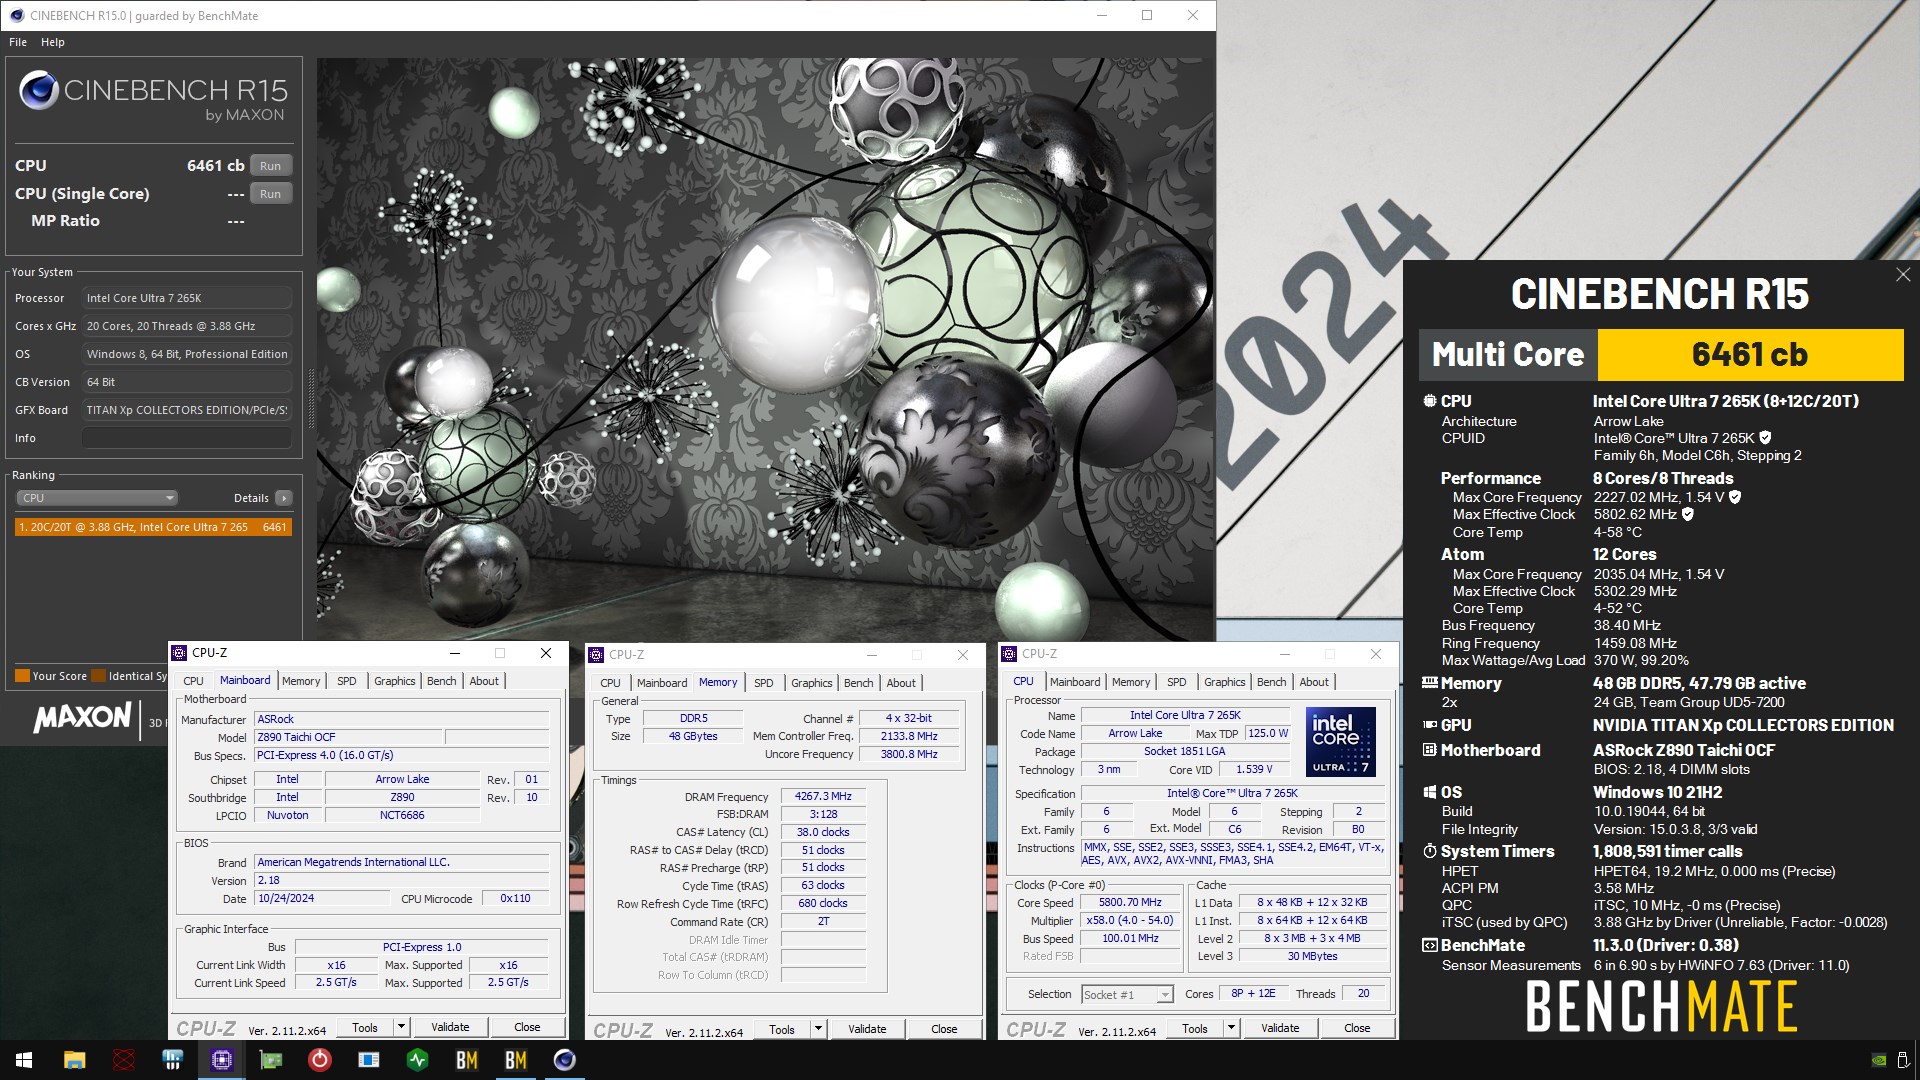Click the Motherboard section icon in BenchMate
Screen dimensions: 1920x1080
click(1430, 750)
